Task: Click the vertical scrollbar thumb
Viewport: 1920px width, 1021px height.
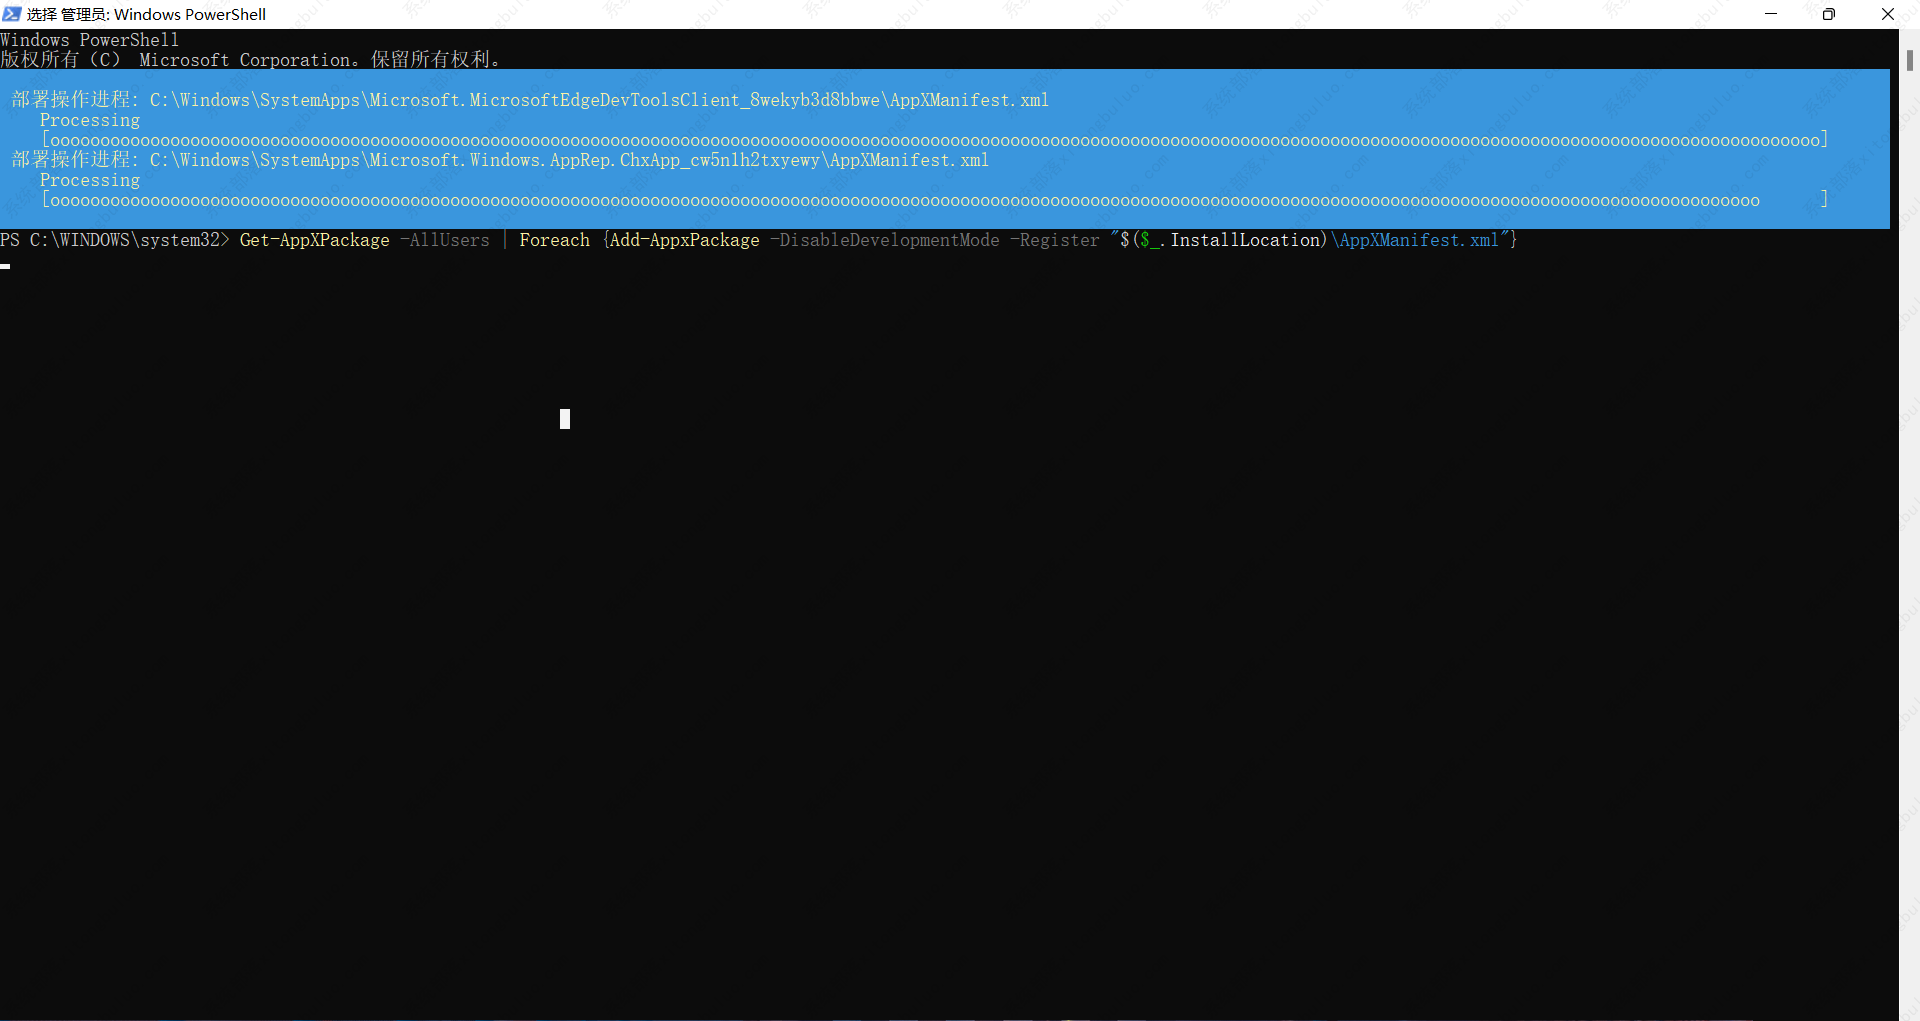Action: 1909,60
